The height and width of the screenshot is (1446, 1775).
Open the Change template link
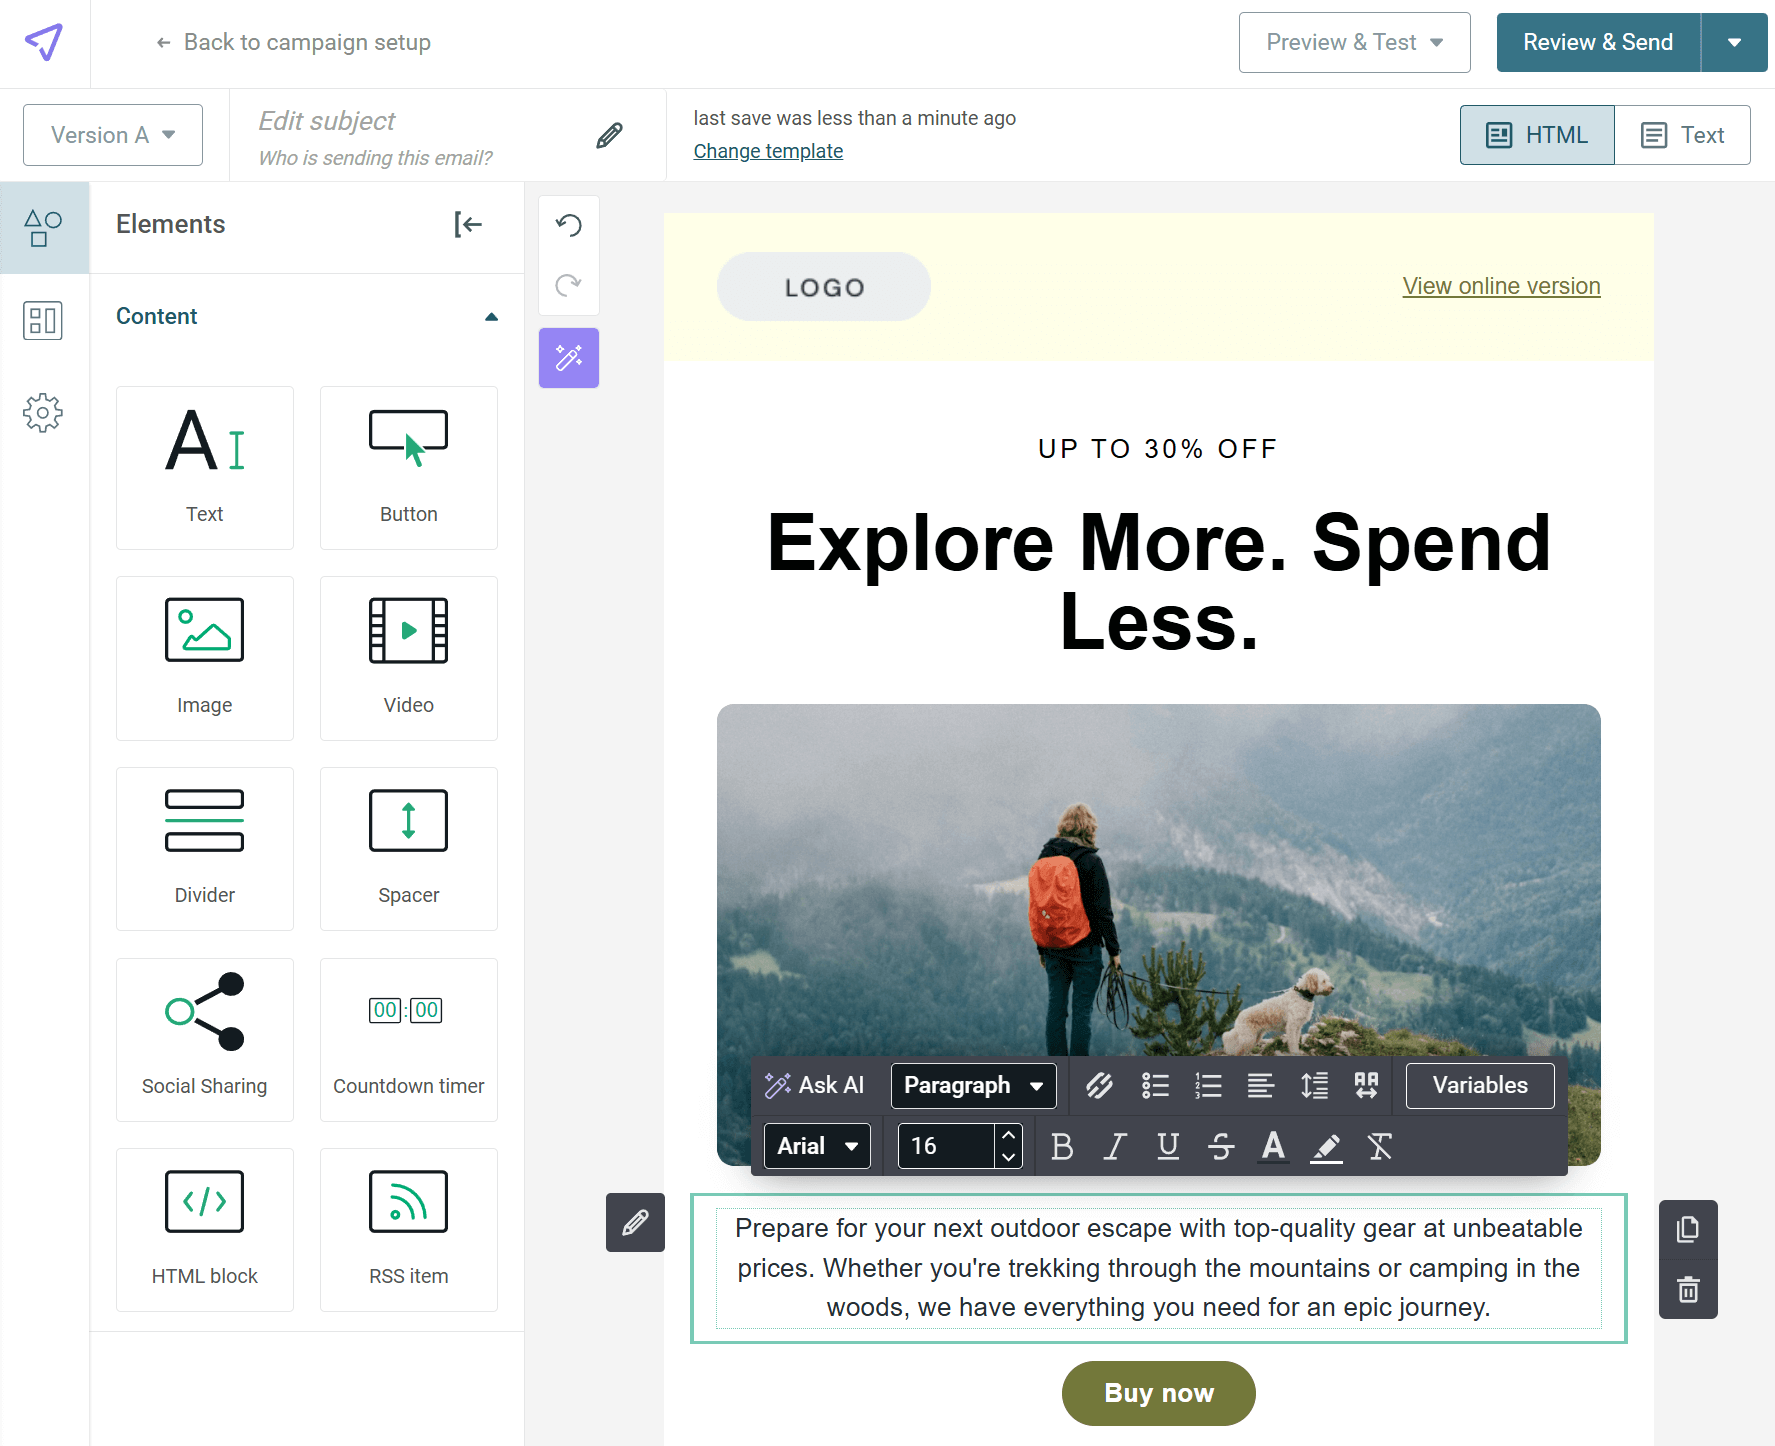tap(768, 150)
